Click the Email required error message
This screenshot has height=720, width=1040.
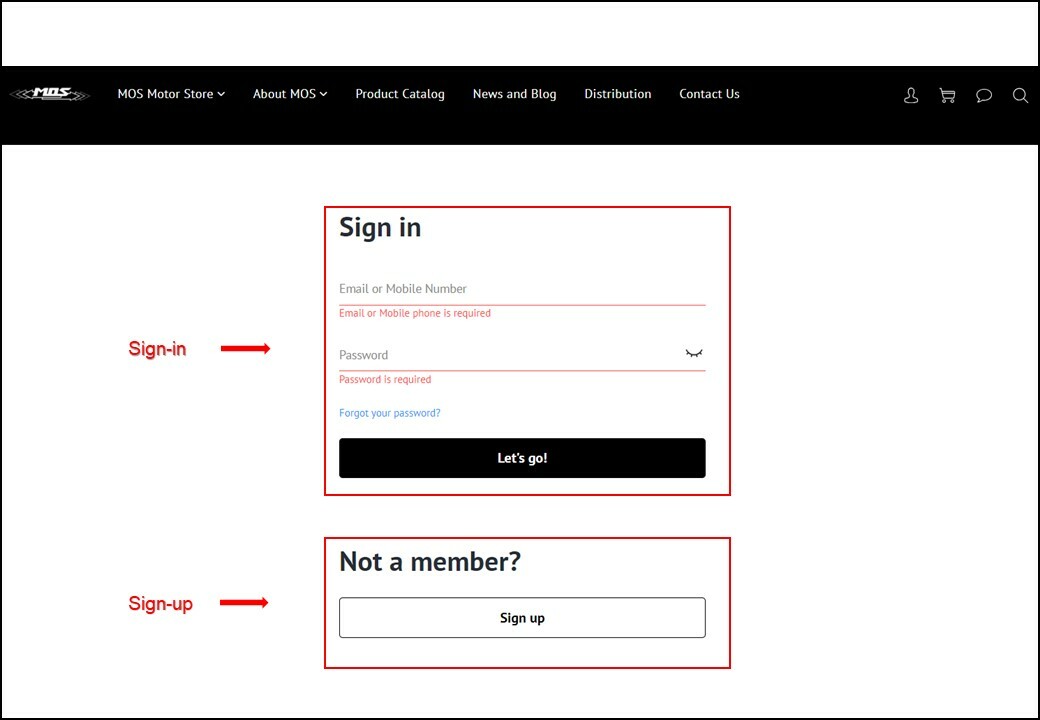click(x=415, y=313)
